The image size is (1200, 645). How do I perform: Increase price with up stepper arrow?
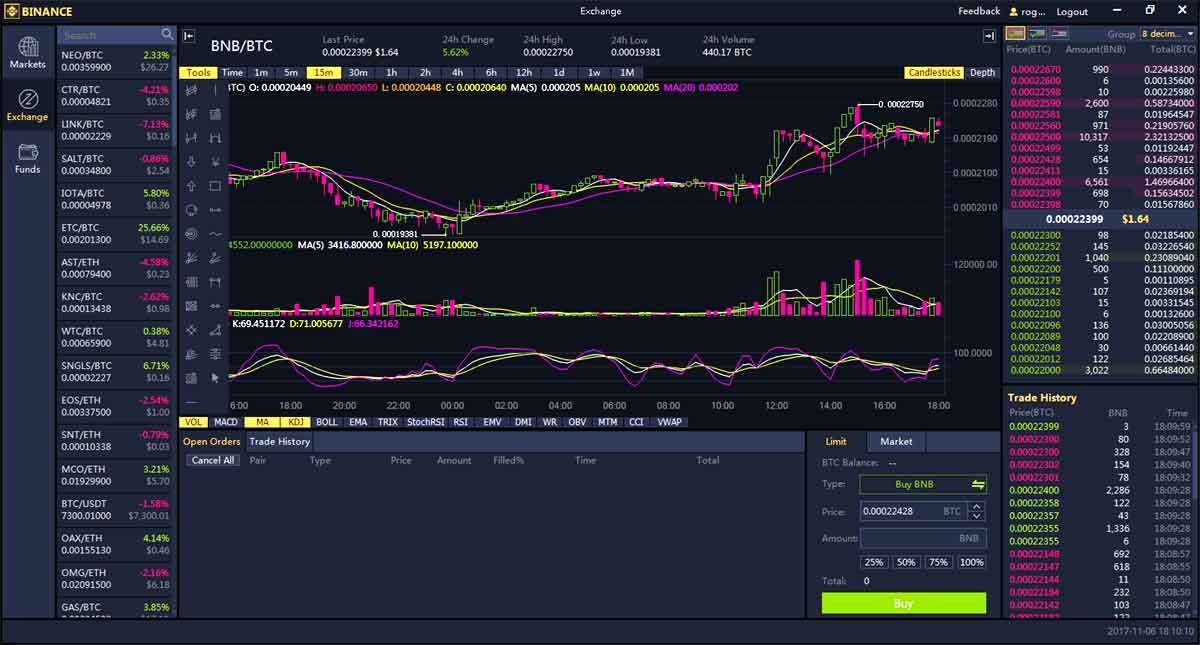(977, 506)
